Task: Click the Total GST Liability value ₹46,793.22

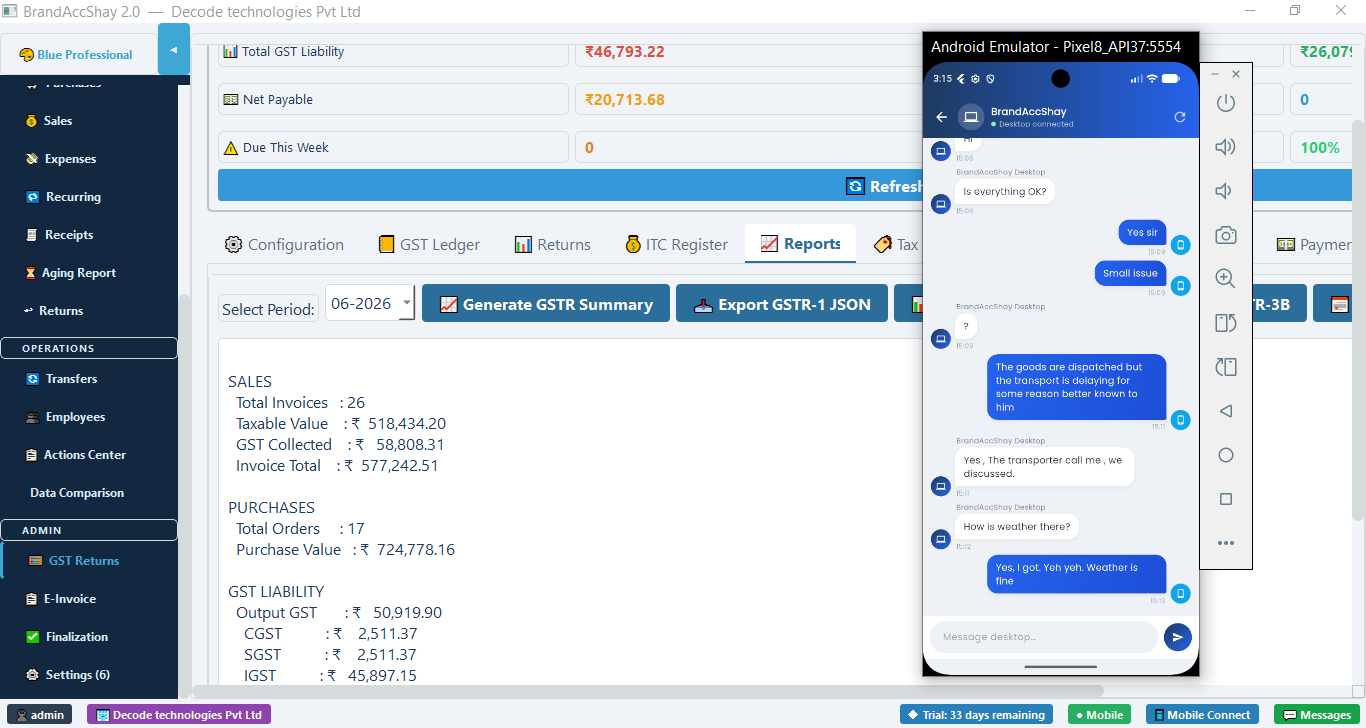Action: [x=625, y=51]
